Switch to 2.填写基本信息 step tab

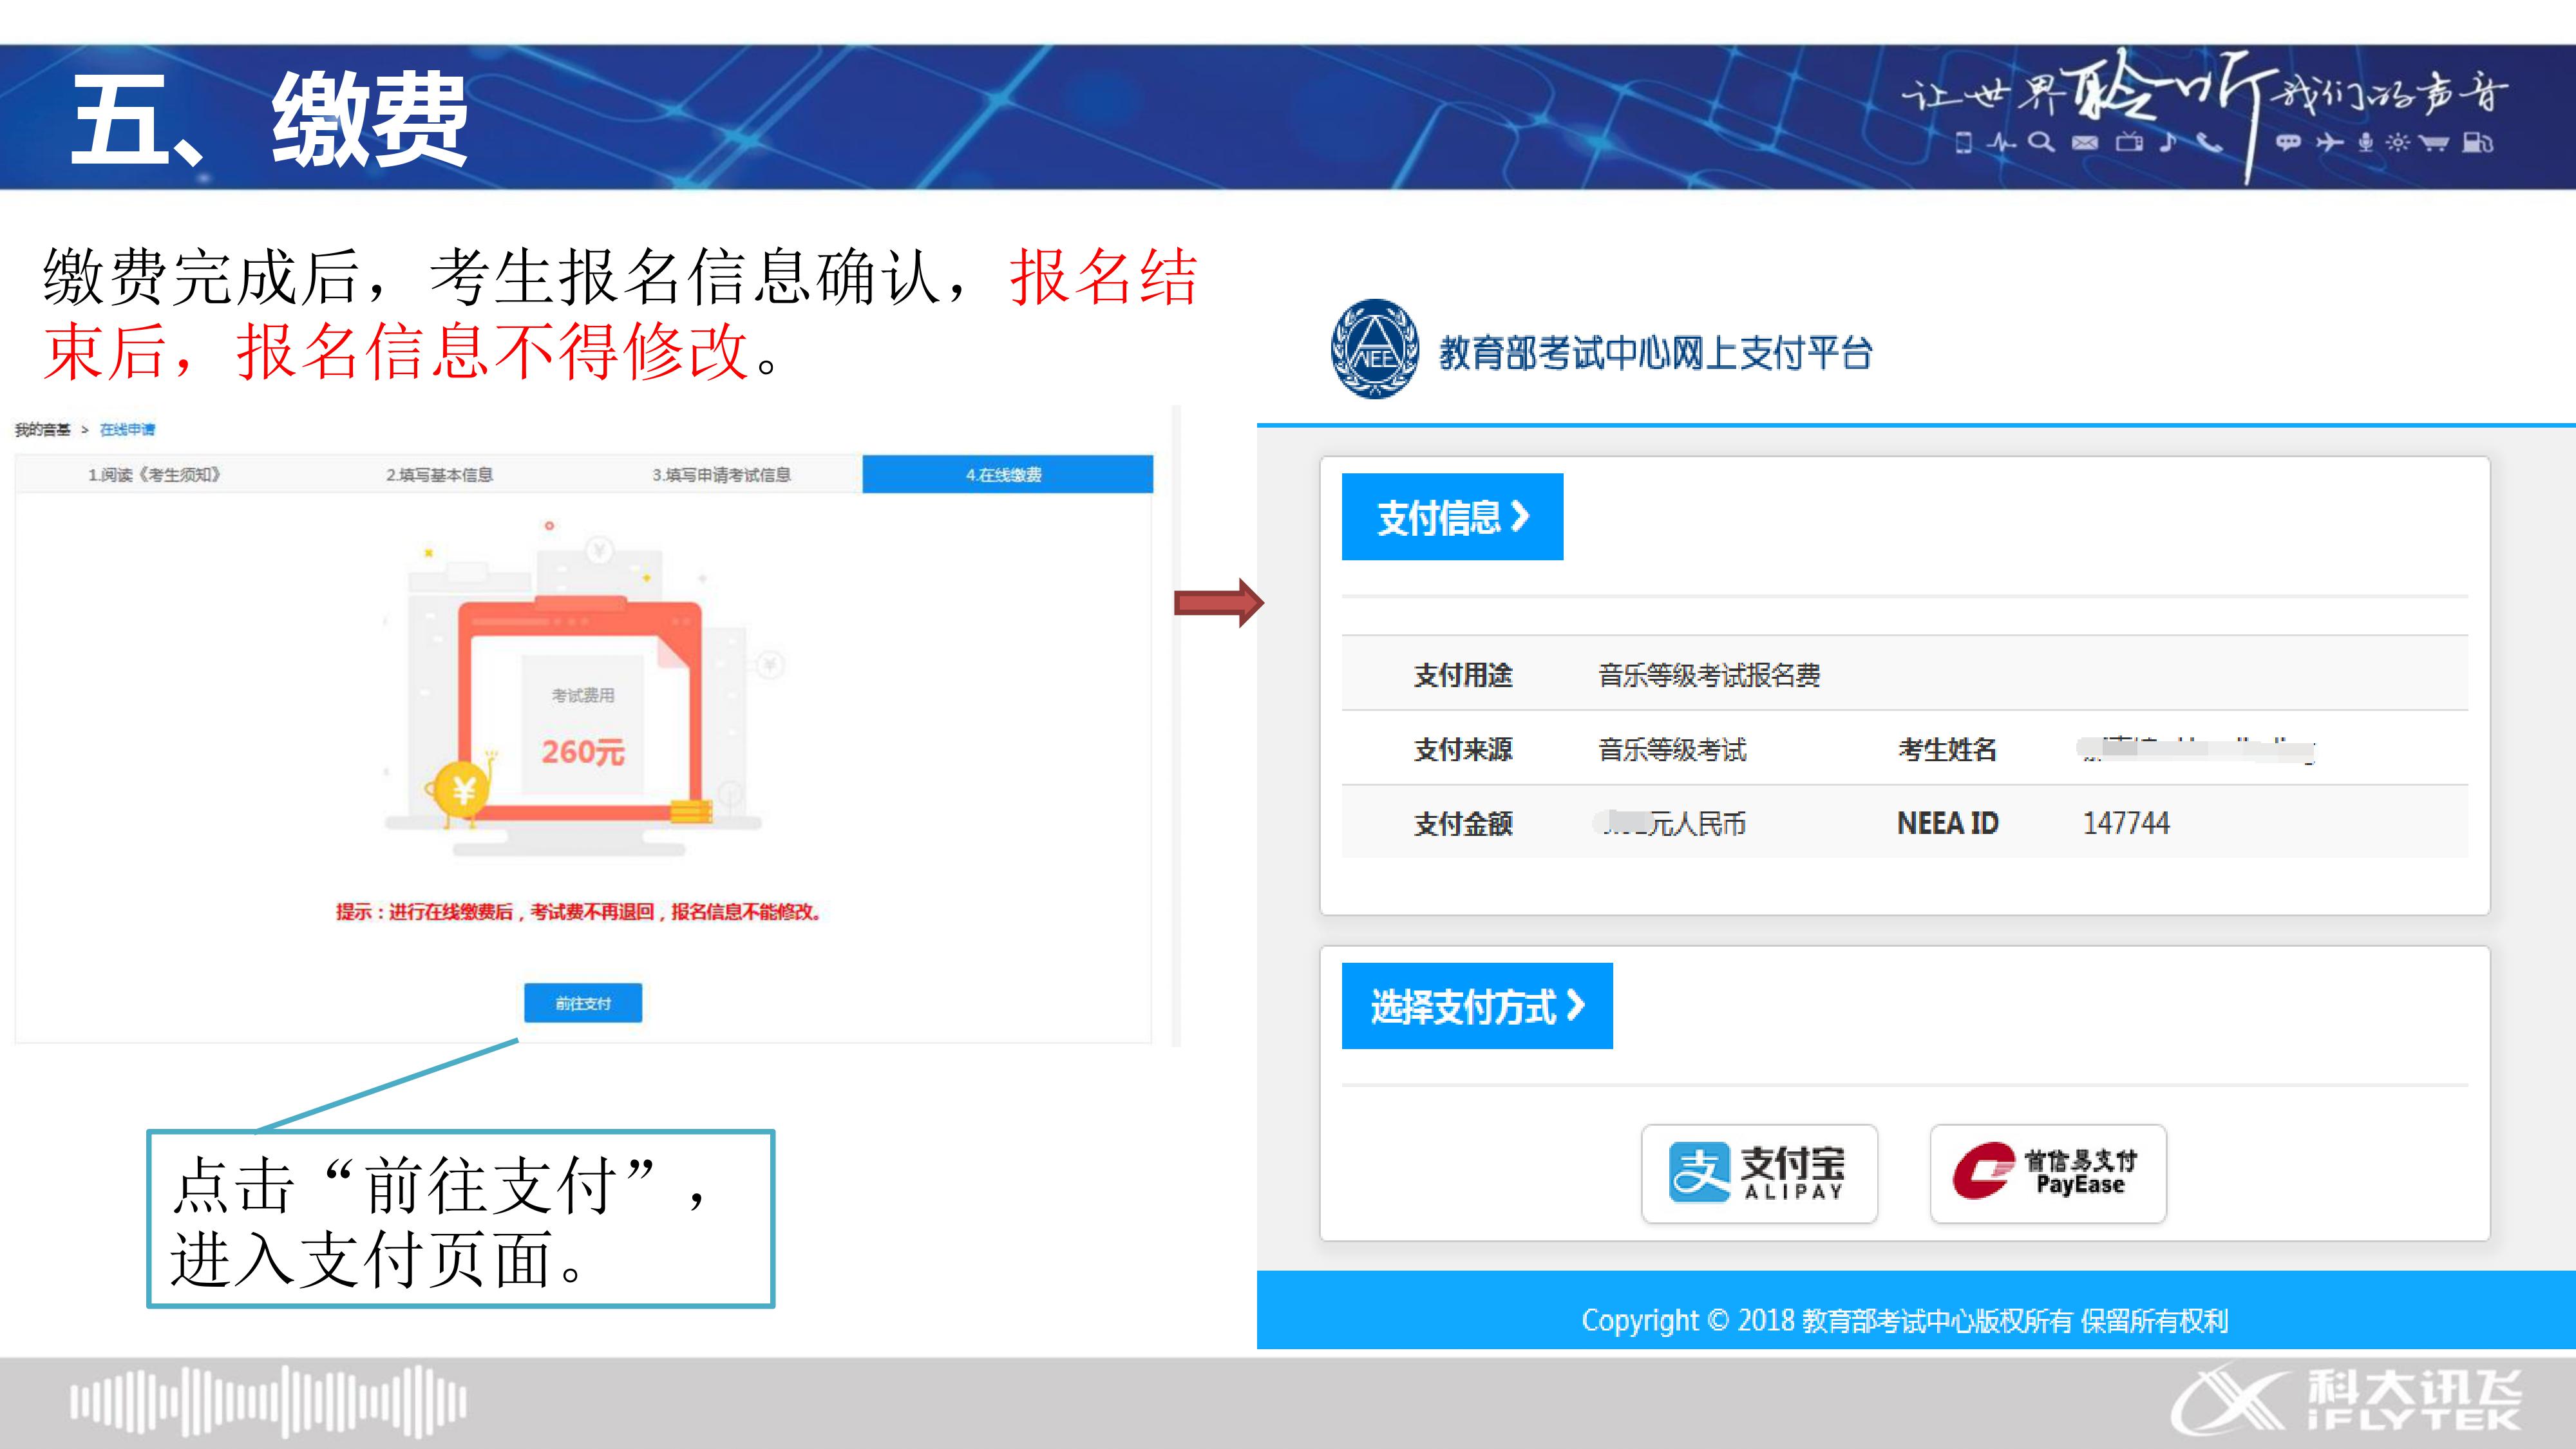[x=439, y=474]
